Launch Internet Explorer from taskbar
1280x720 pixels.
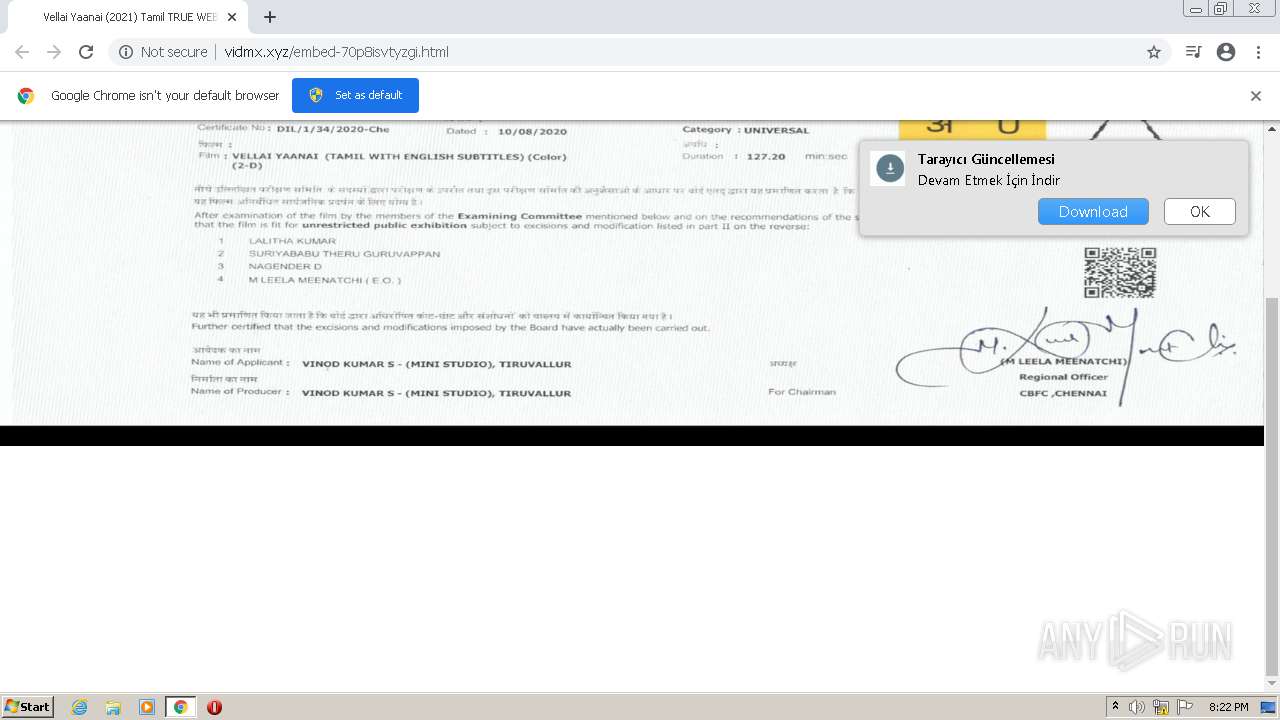click(x=79, y=707)
